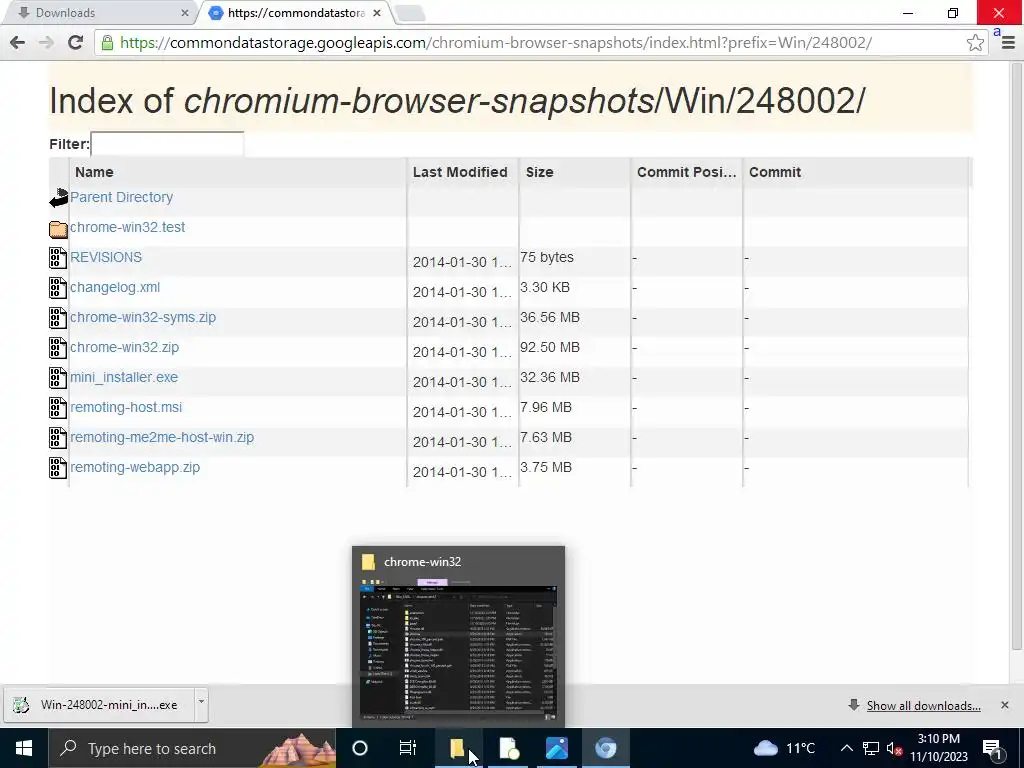Screen dimensions: 1024x768
Task: Click the muted speaker volume icon
Action: click(x=895, y=749)
